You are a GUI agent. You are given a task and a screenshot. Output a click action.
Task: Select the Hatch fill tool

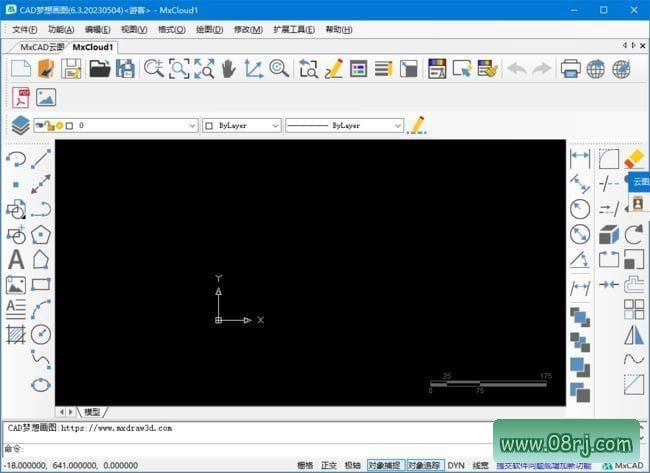[16, 335]
